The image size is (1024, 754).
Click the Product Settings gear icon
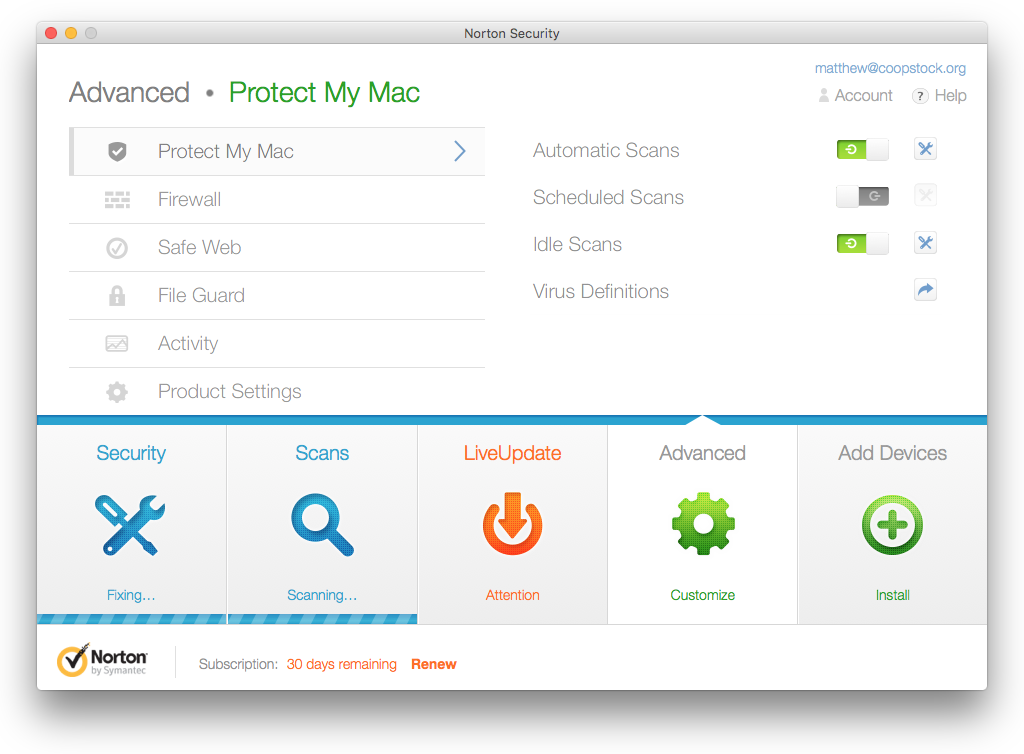[117, 392]
